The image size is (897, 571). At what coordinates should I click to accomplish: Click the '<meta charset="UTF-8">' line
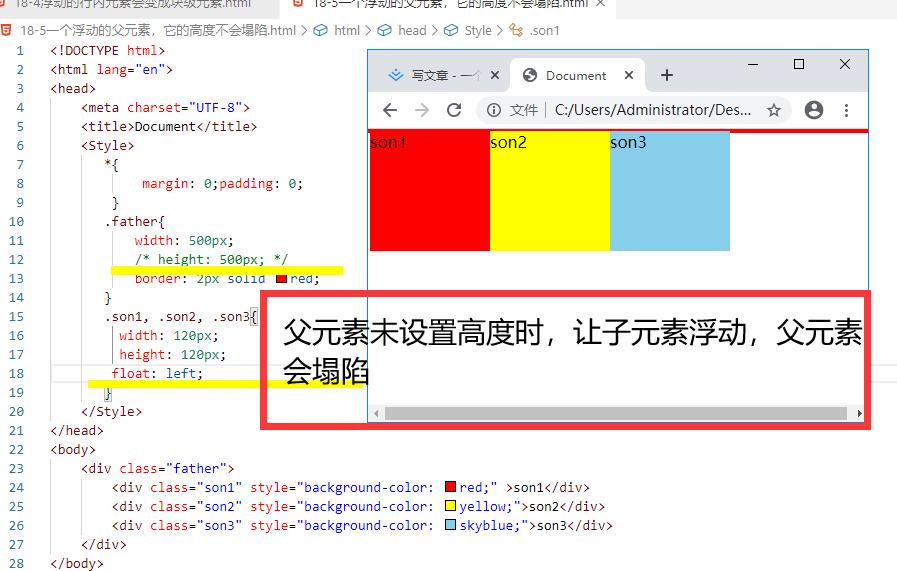coord(165,108)
